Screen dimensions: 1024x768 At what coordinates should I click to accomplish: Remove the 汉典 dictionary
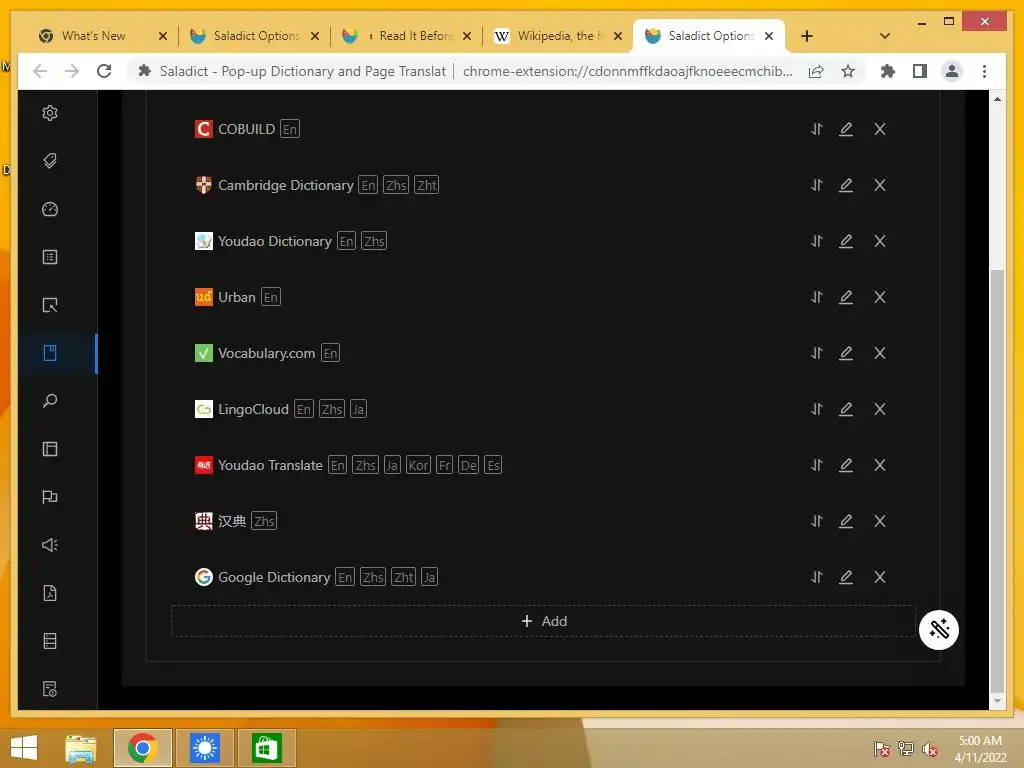pyautogui.click(x=880, y=521)
